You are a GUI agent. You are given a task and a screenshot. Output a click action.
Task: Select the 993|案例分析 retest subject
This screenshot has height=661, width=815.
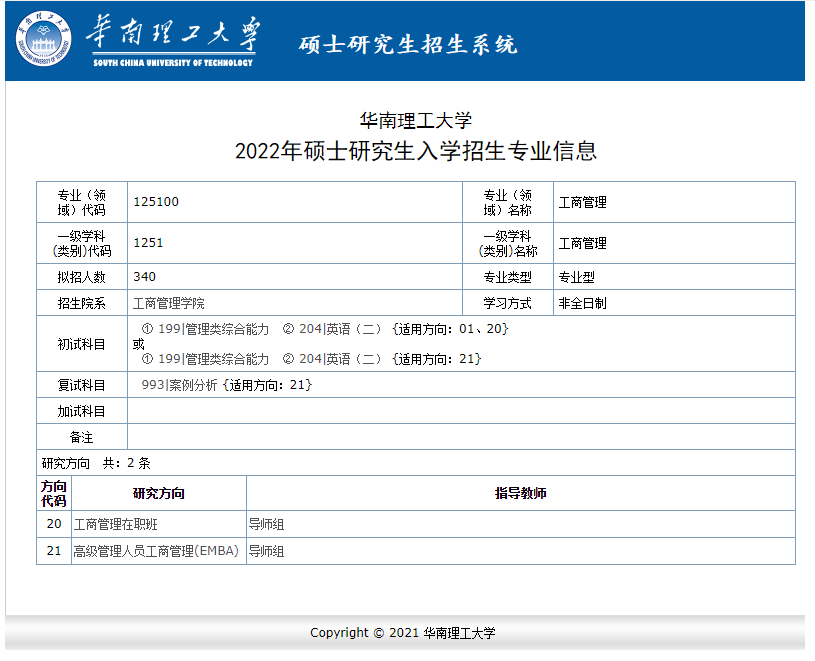179,385
